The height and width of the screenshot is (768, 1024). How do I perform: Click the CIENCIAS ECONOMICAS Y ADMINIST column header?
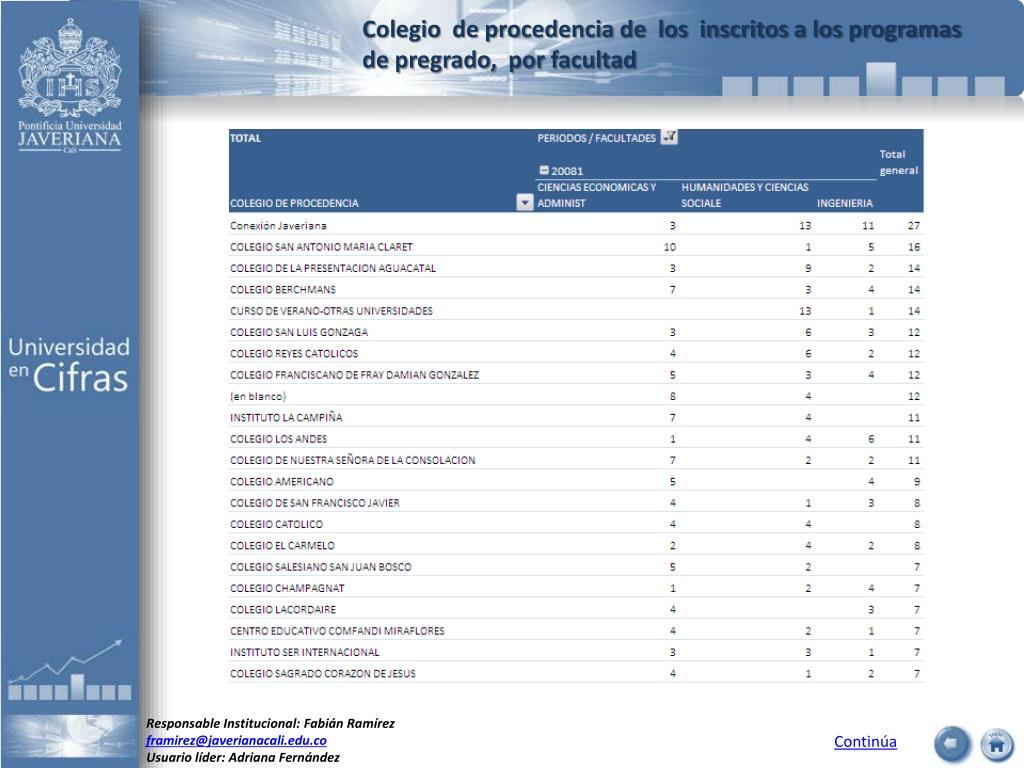pyautogui.click(x=596, y=195)
